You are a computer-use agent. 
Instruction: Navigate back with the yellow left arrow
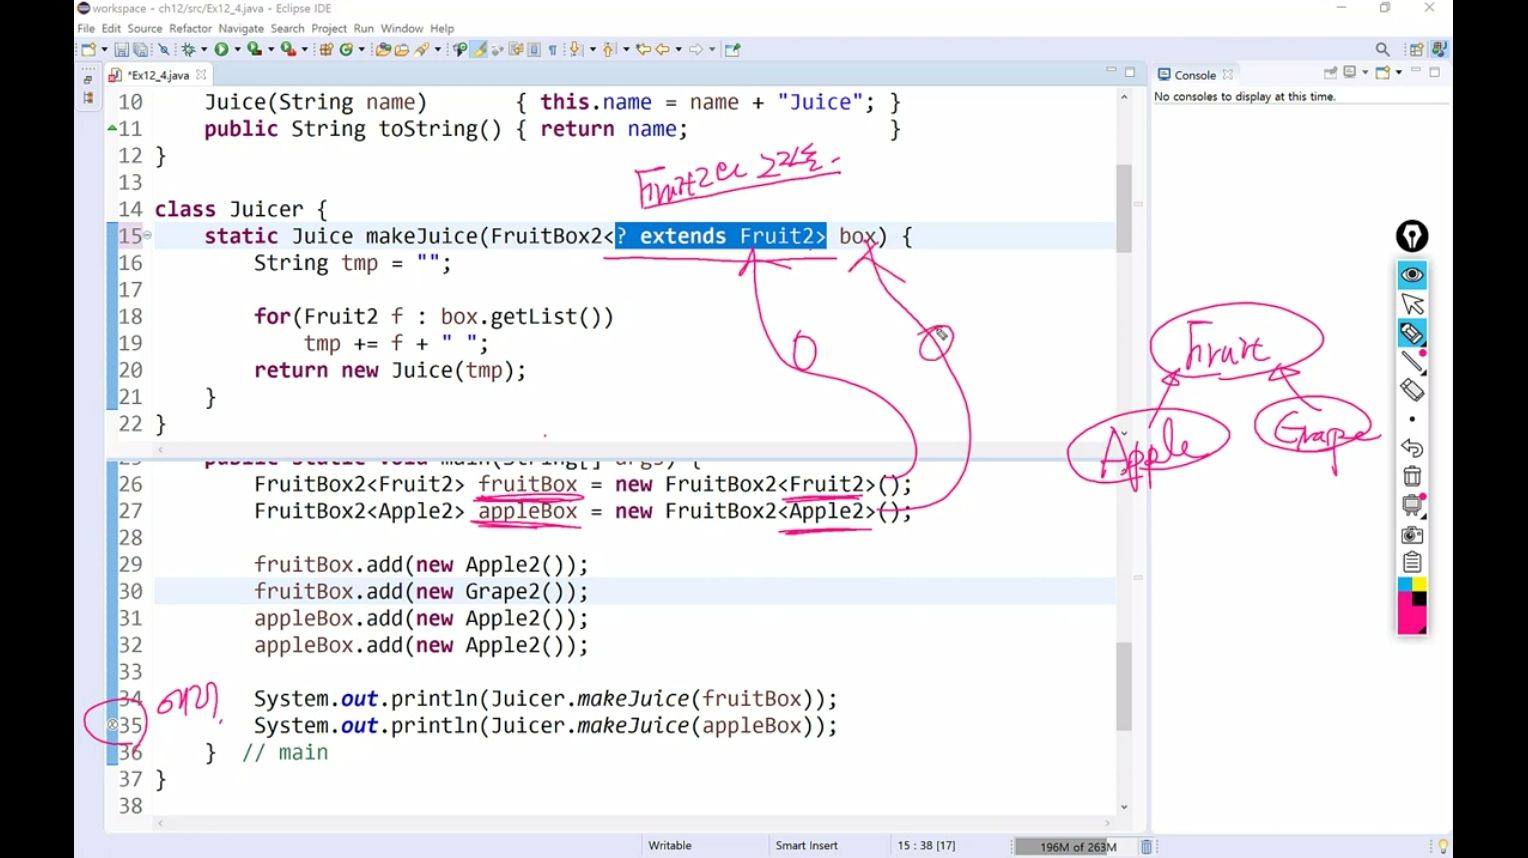click(662, 49)
